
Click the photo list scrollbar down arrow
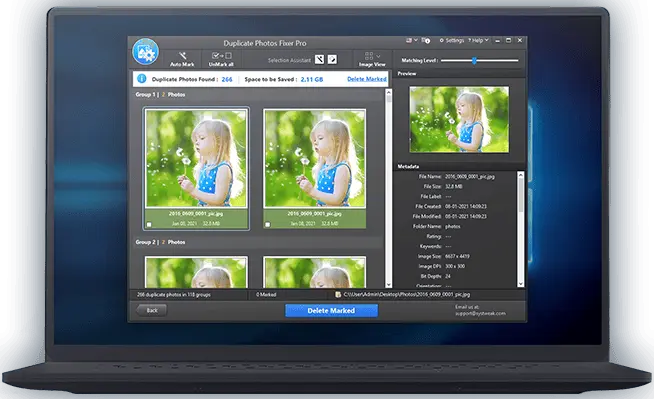click(x=389, y=285)
